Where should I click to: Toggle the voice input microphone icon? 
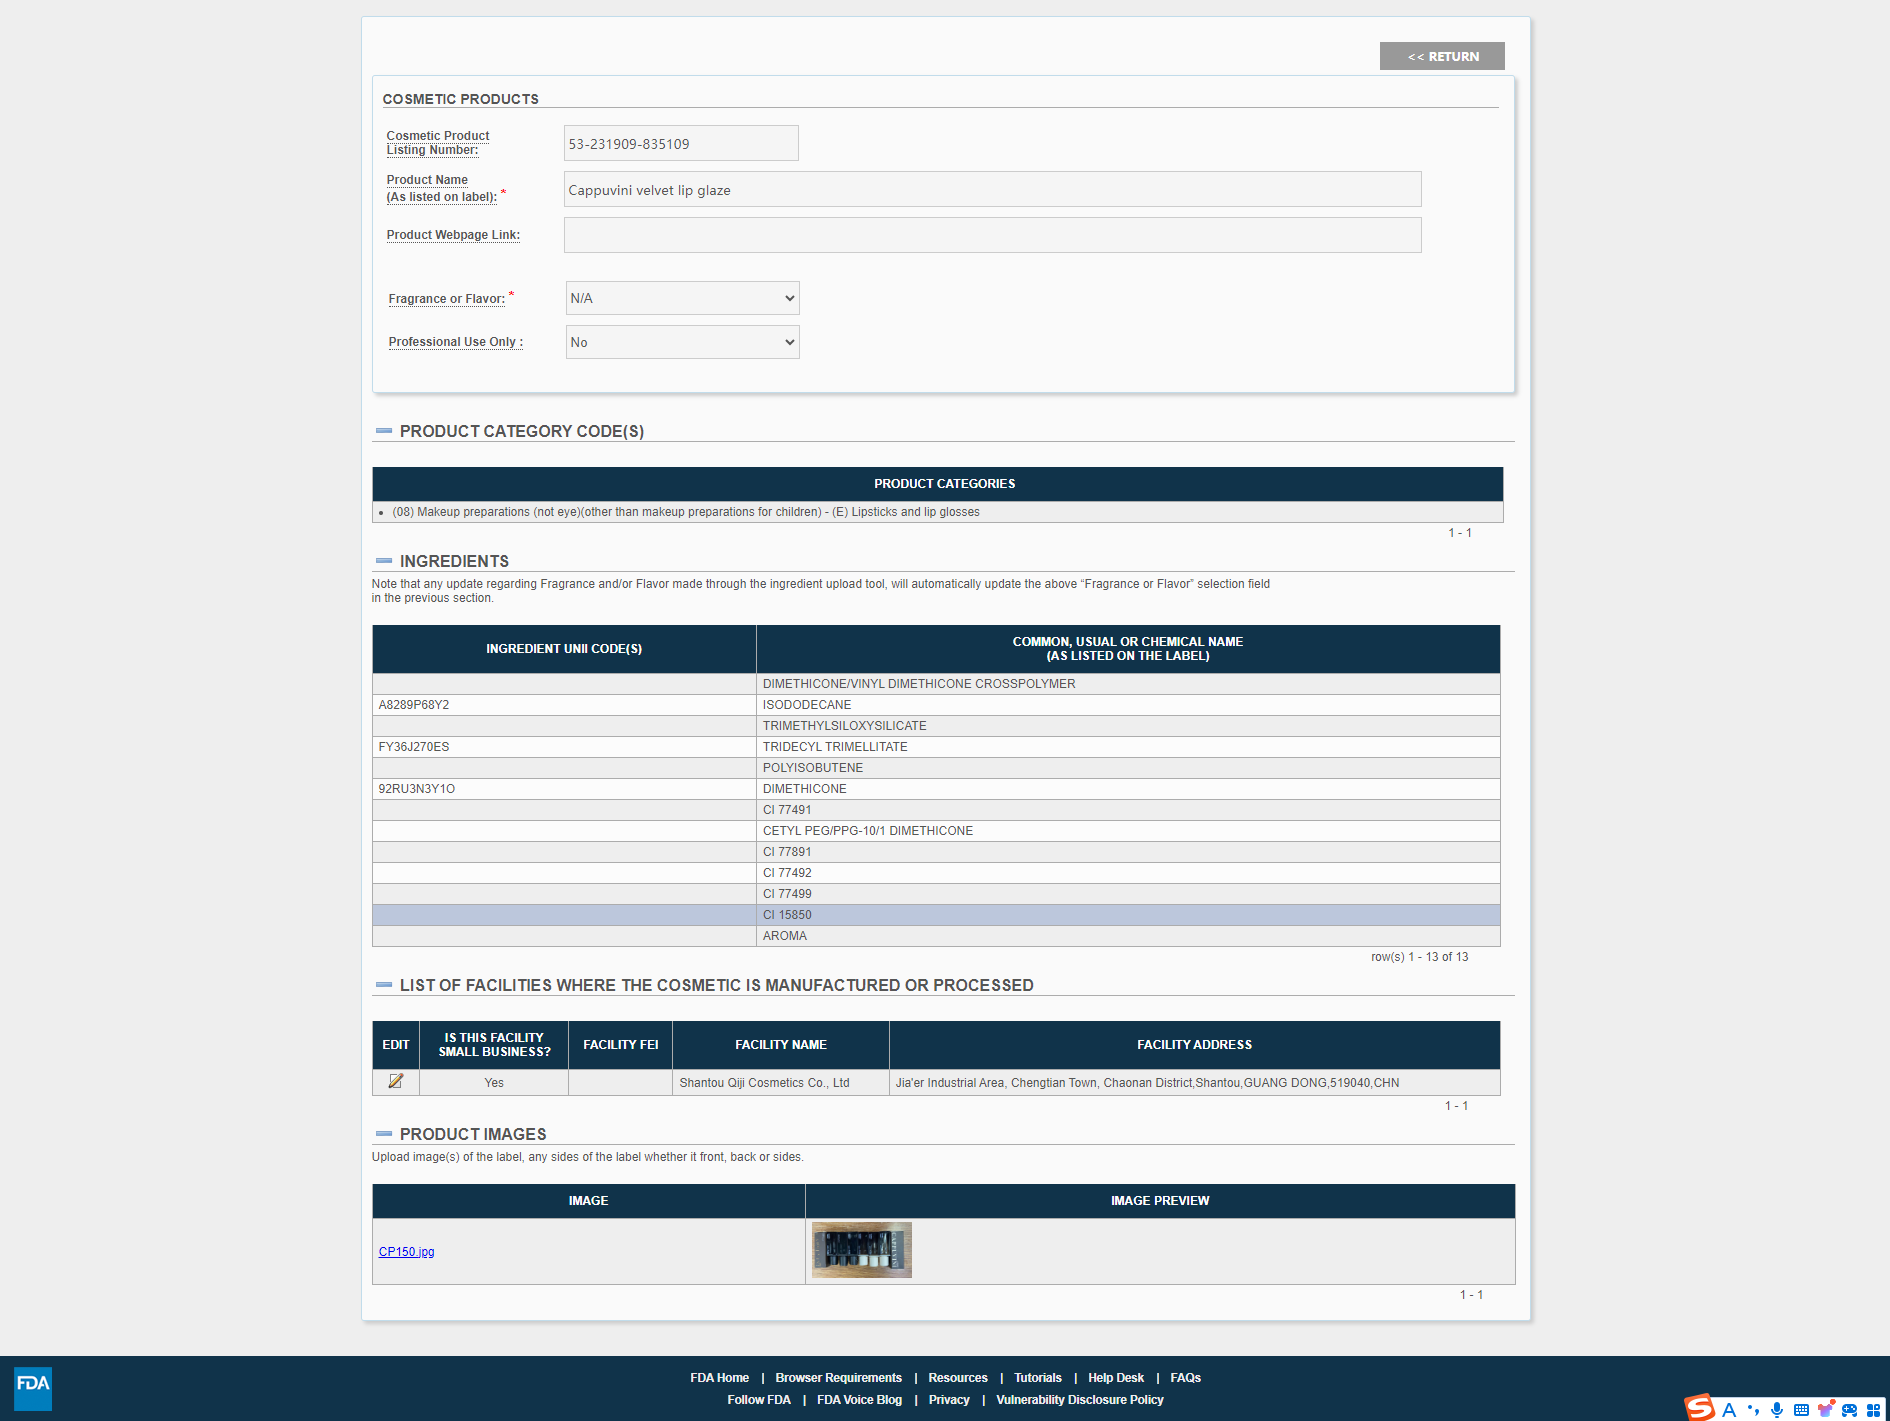pyautogui.click(x=1777, y=1410)
